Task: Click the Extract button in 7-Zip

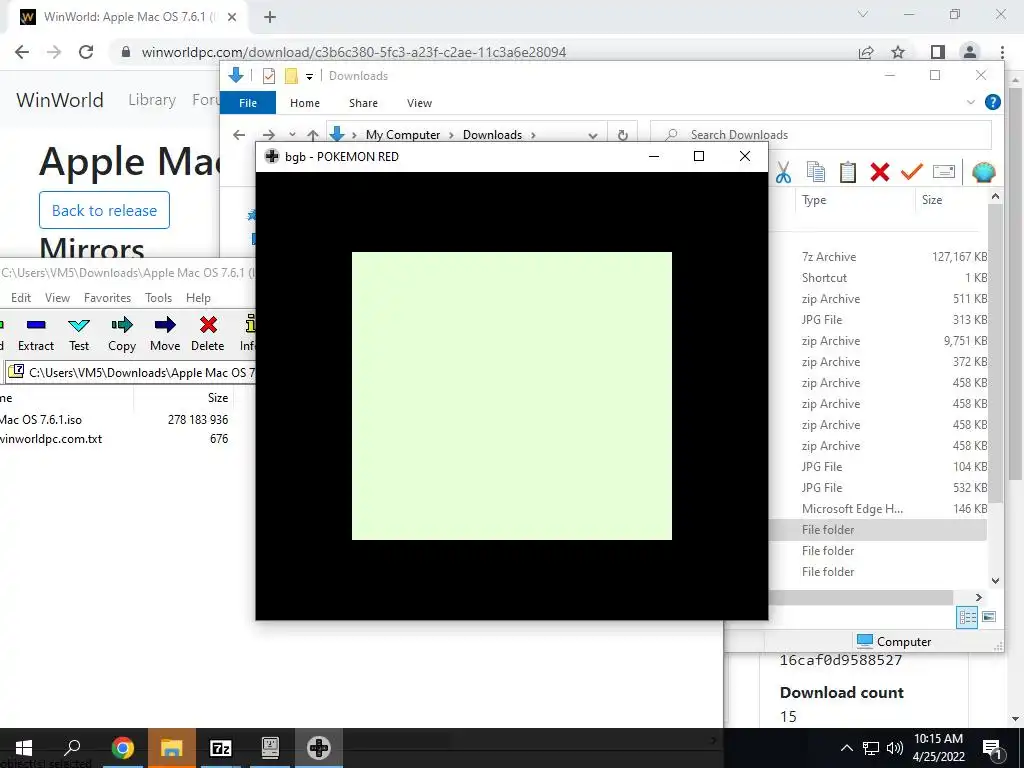Action: pyautogui.click(x=36, y=334)
